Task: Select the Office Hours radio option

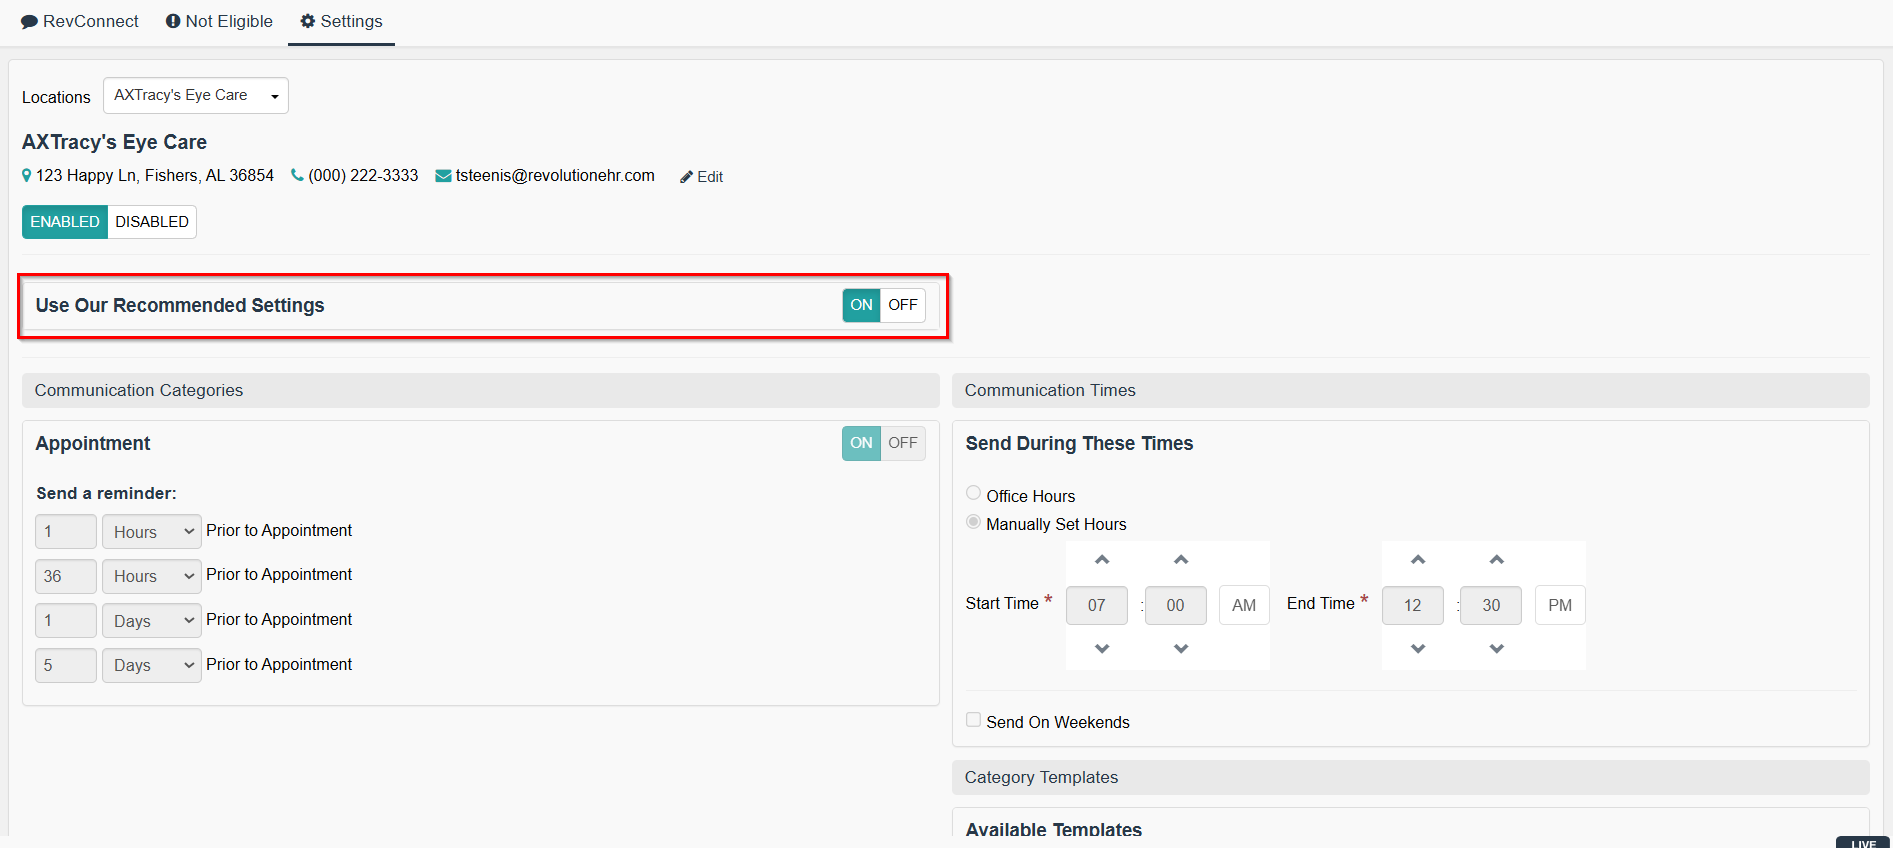Action: coord(973,493)
